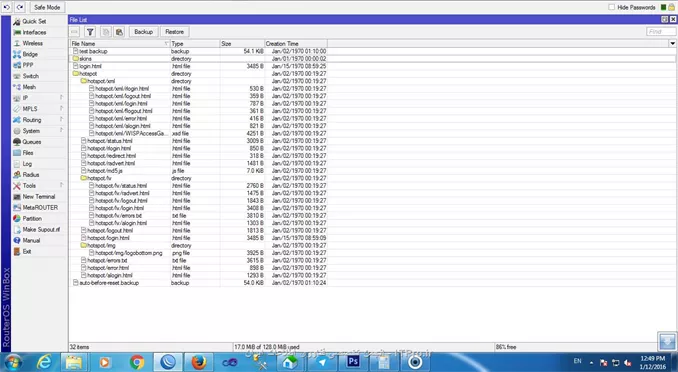This screenshot has width=678, height=372.
Task: Click the Redo arrow icon
Action: coord(20,7)
